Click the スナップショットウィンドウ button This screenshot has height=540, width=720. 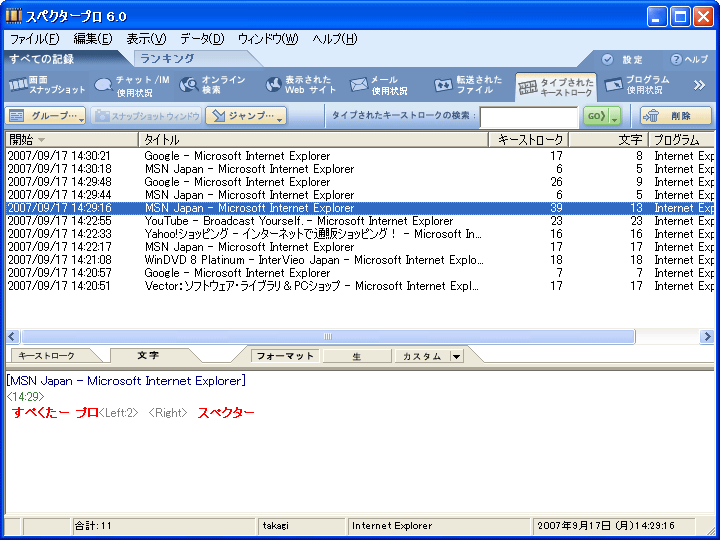(146, 116)
